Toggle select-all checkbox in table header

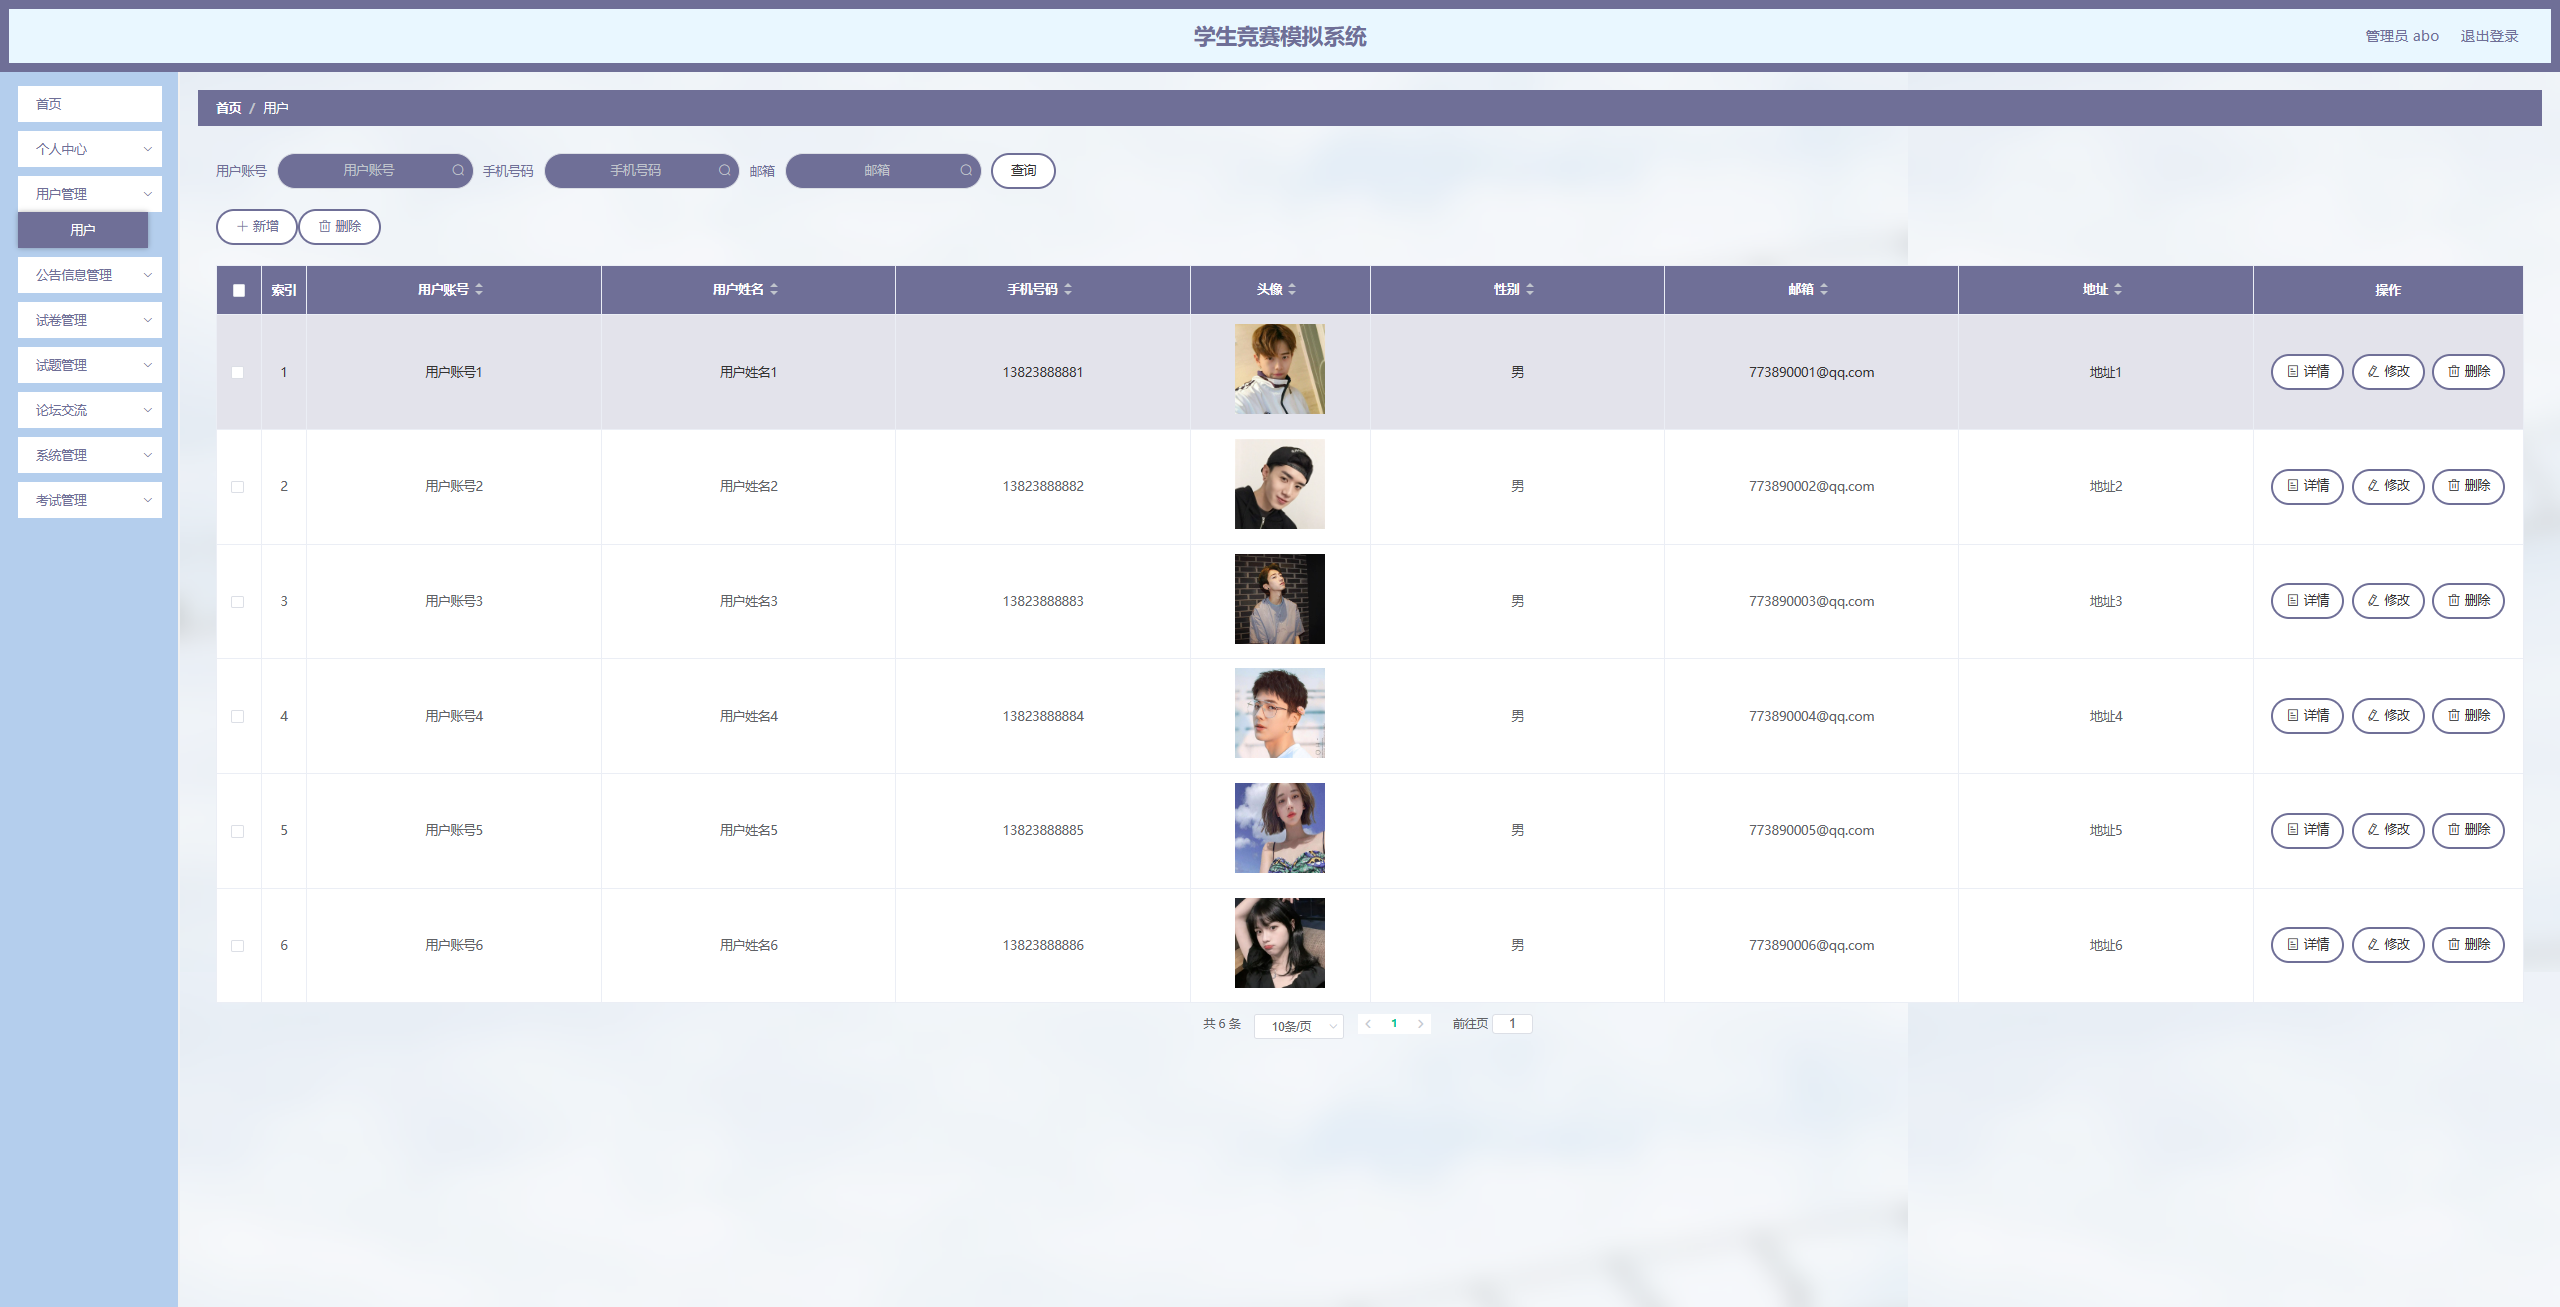239,290
